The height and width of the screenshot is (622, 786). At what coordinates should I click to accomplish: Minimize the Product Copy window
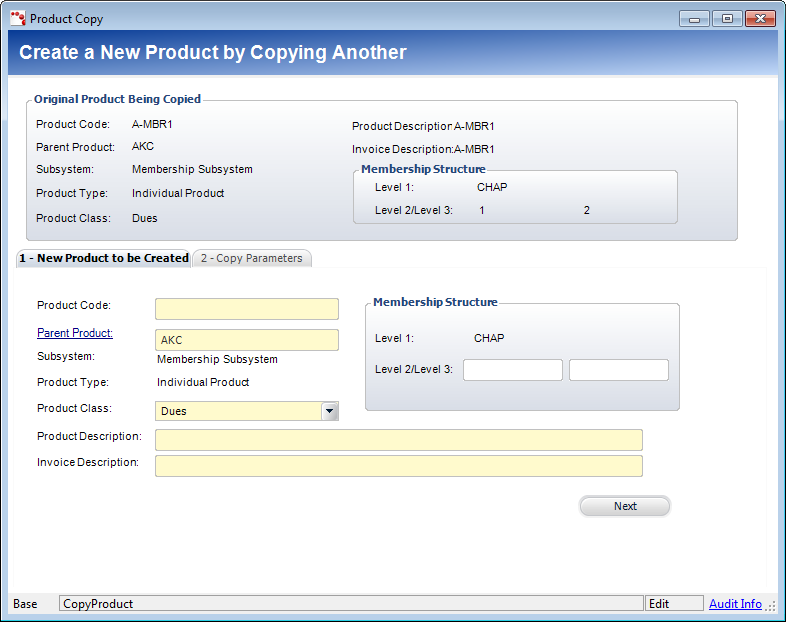tap(694, 18)
